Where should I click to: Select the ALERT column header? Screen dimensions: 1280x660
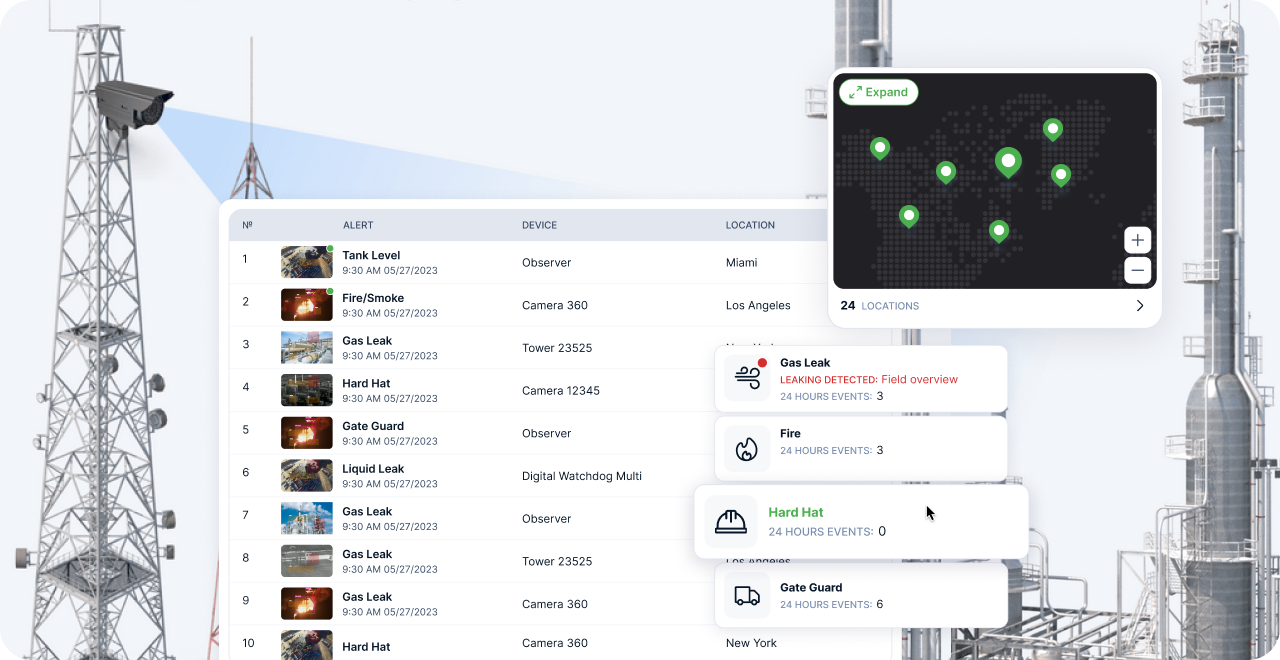click(358, 225)
